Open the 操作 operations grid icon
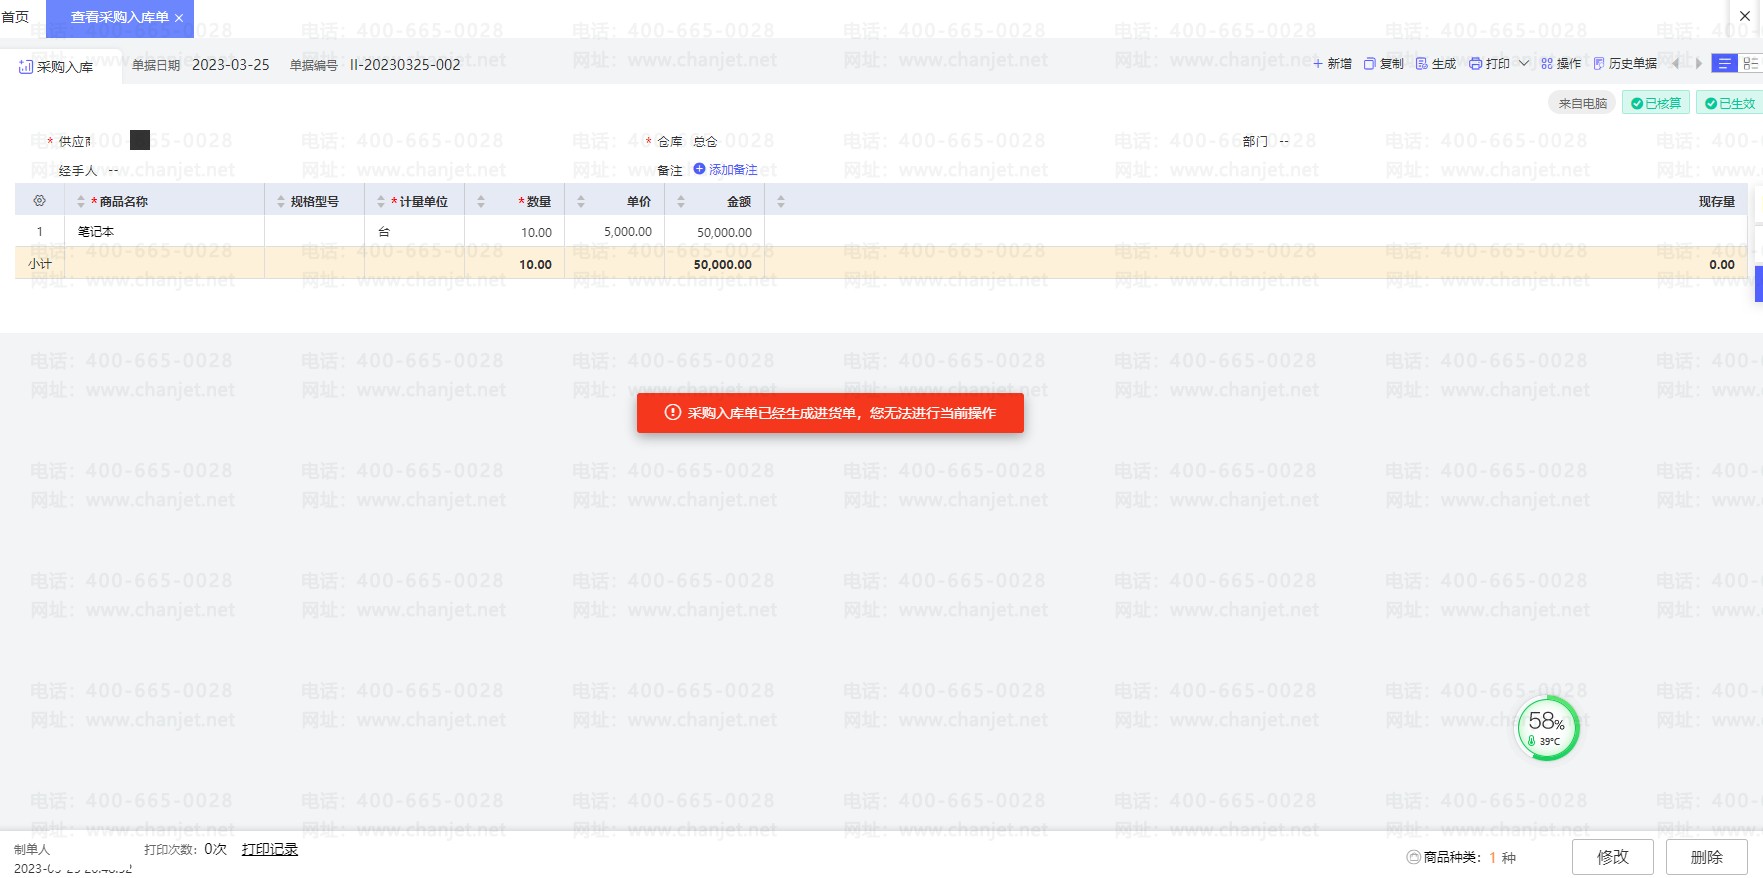This screenshot has width=1763, height=878. 1547,64
